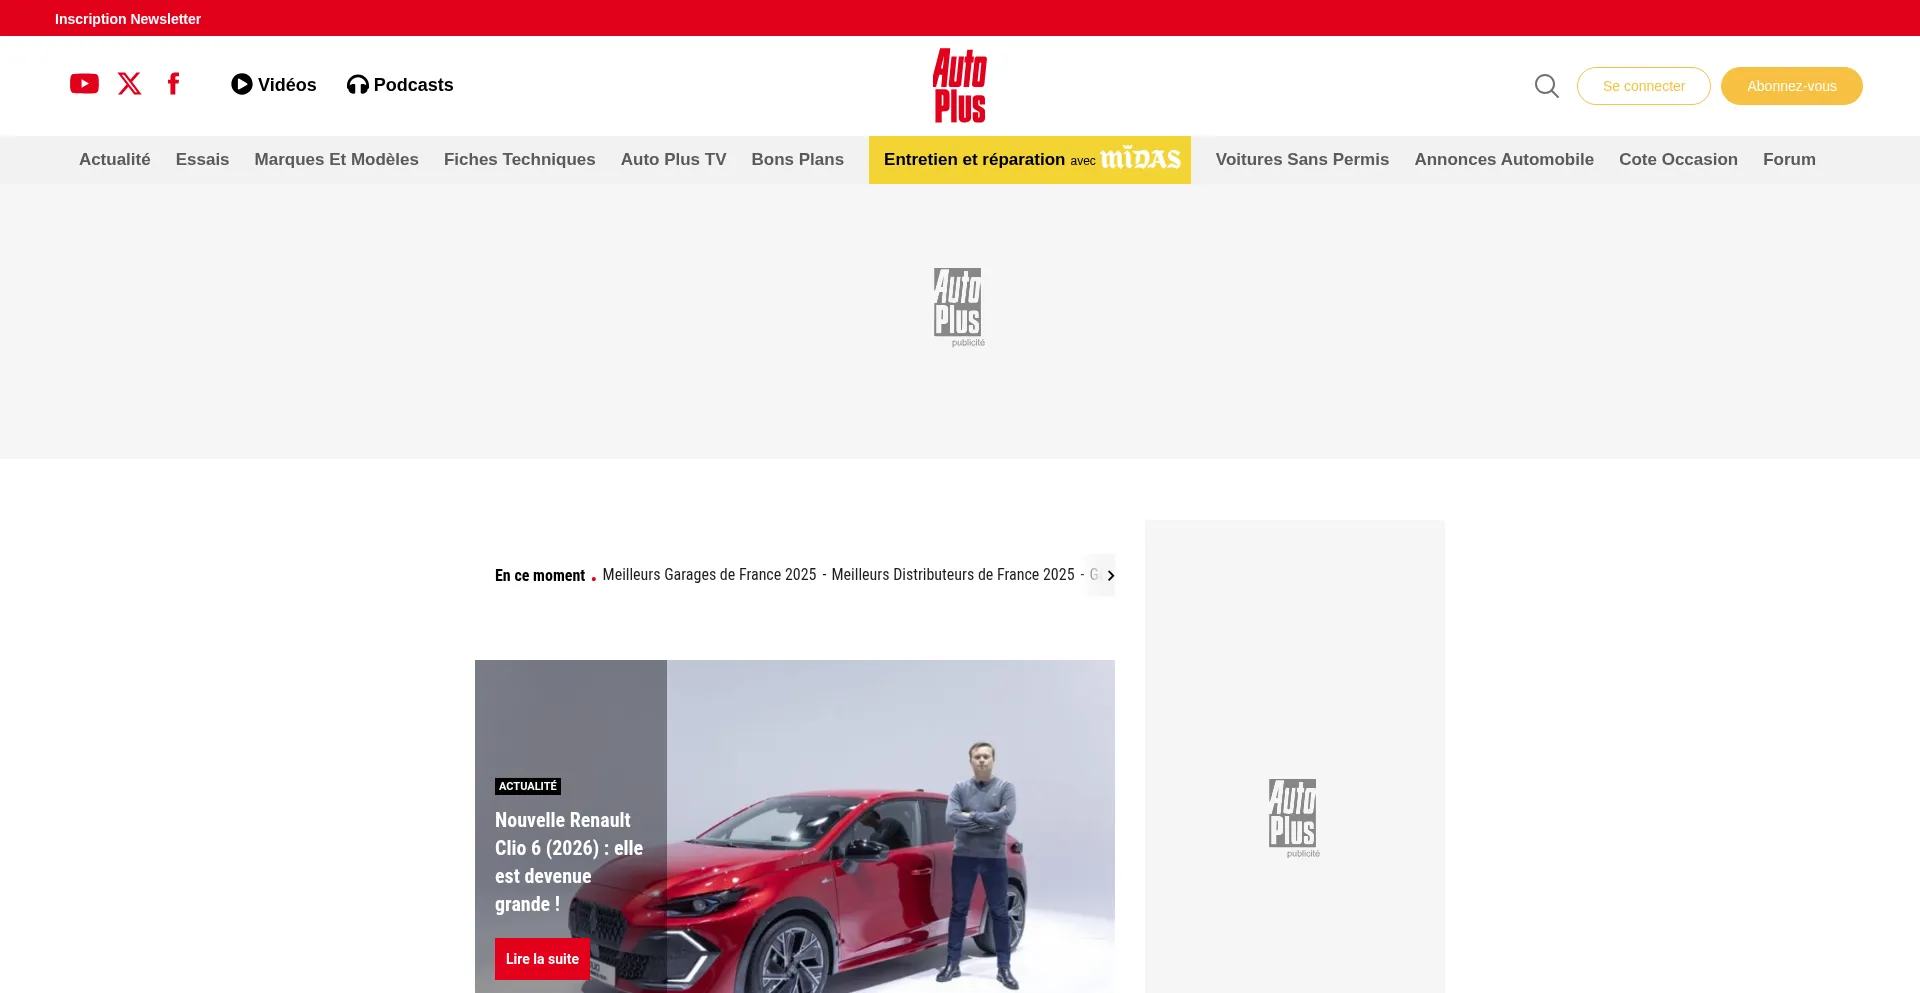Screen dimensions: 1920x993
Task: Open the Nouvelle Renault Clio 6 headline
Action: tap(568, 862)
